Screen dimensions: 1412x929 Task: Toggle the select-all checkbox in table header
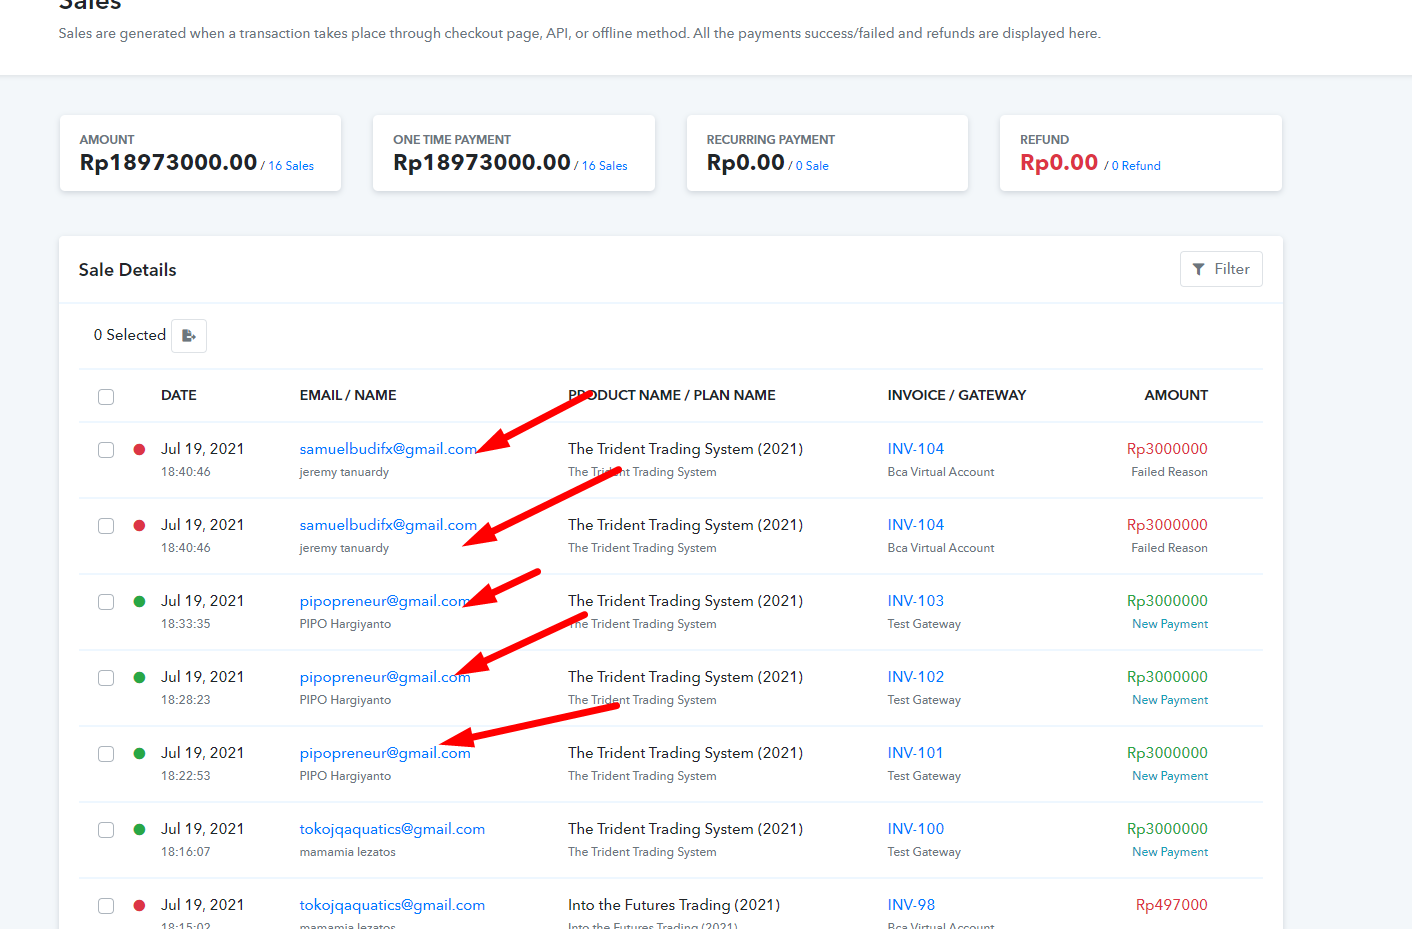[106, 397]
